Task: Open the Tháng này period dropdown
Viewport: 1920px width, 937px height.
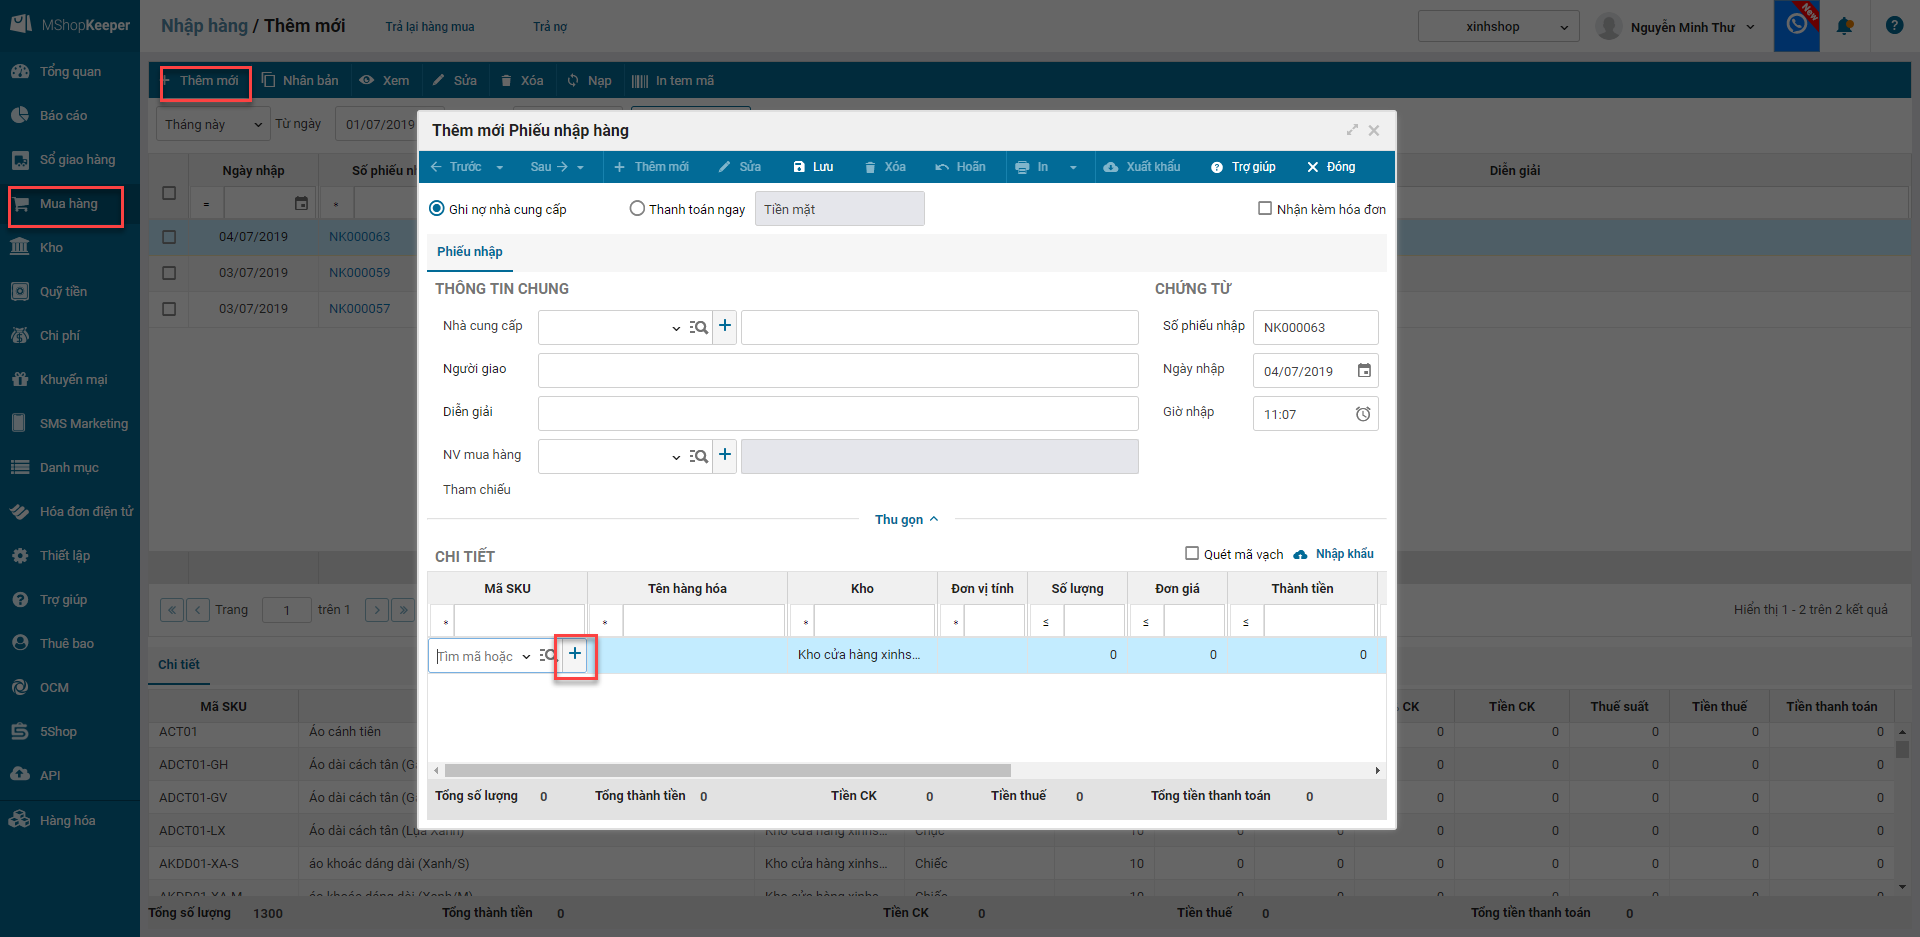Action: 212,125
